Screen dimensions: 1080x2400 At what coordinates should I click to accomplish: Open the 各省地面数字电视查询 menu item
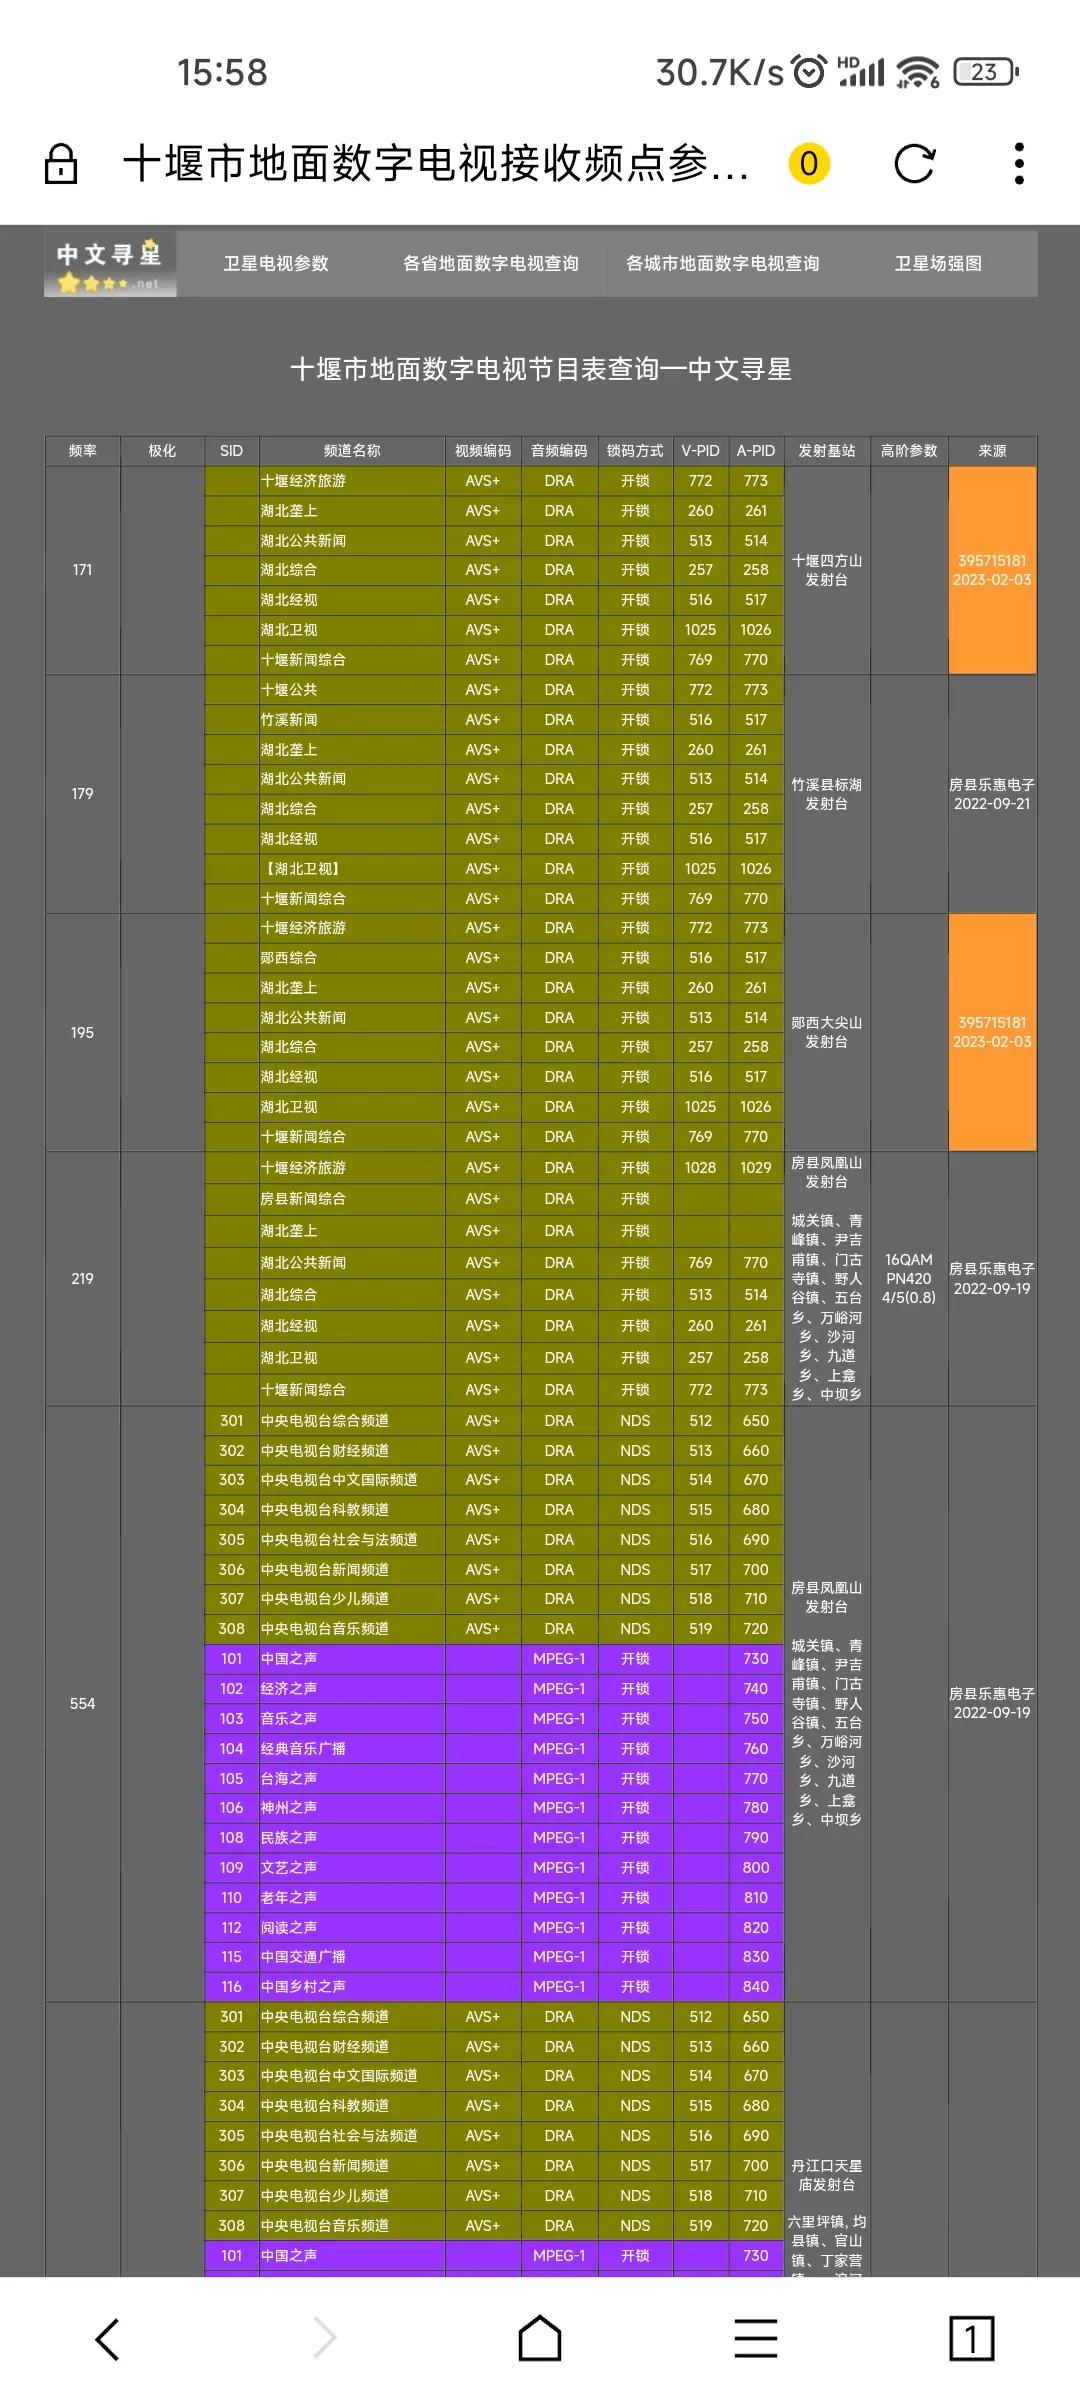point(491,264)
